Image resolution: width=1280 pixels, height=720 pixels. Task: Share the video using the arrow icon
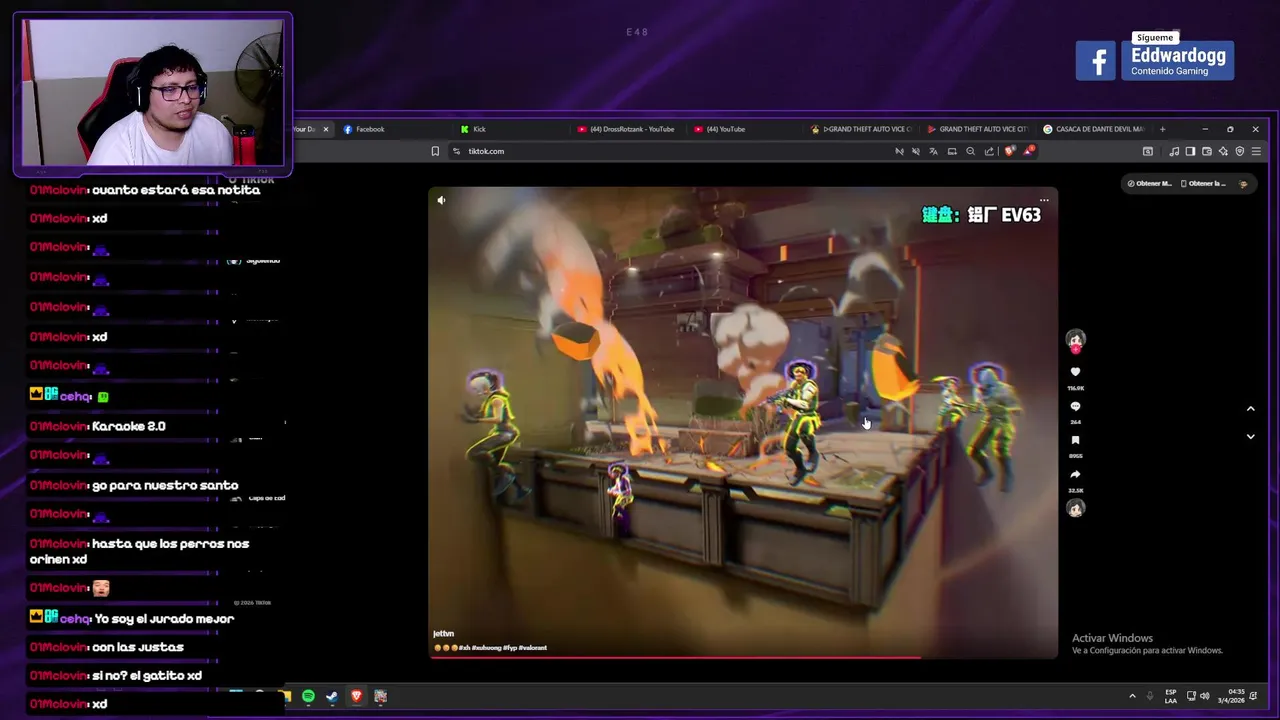point(1075,474)
